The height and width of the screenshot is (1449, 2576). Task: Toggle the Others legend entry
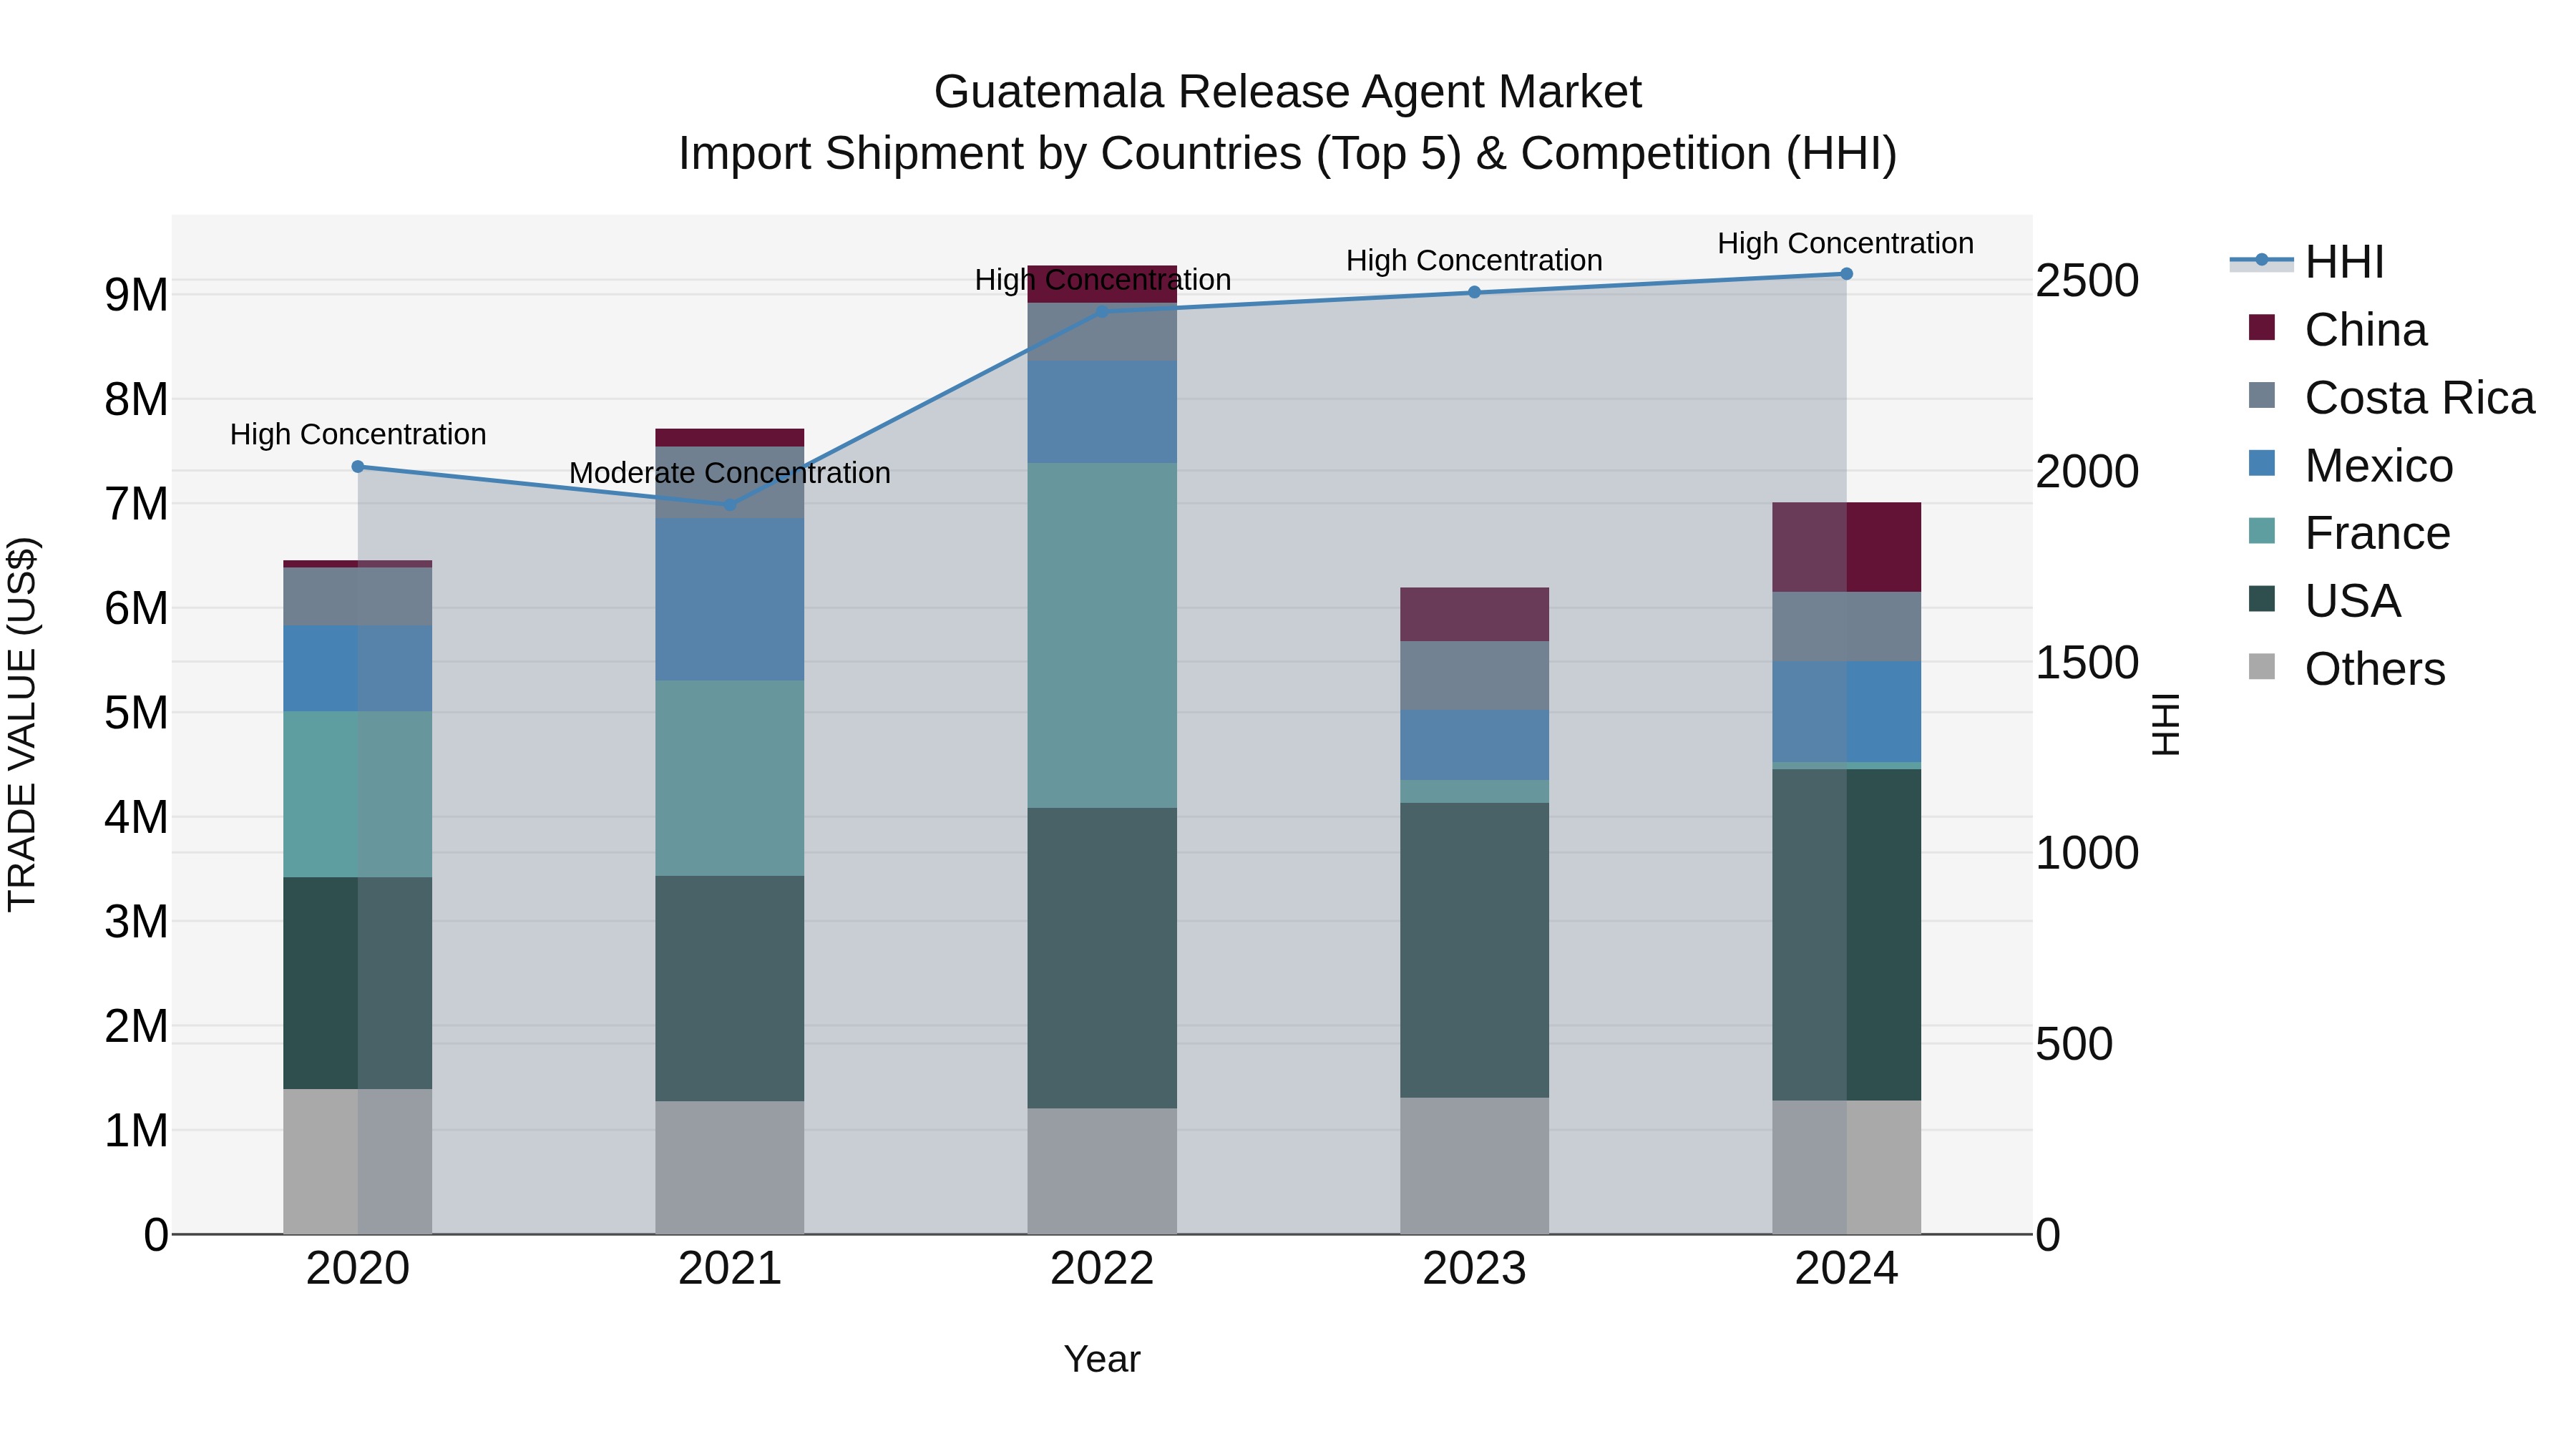2346,669
